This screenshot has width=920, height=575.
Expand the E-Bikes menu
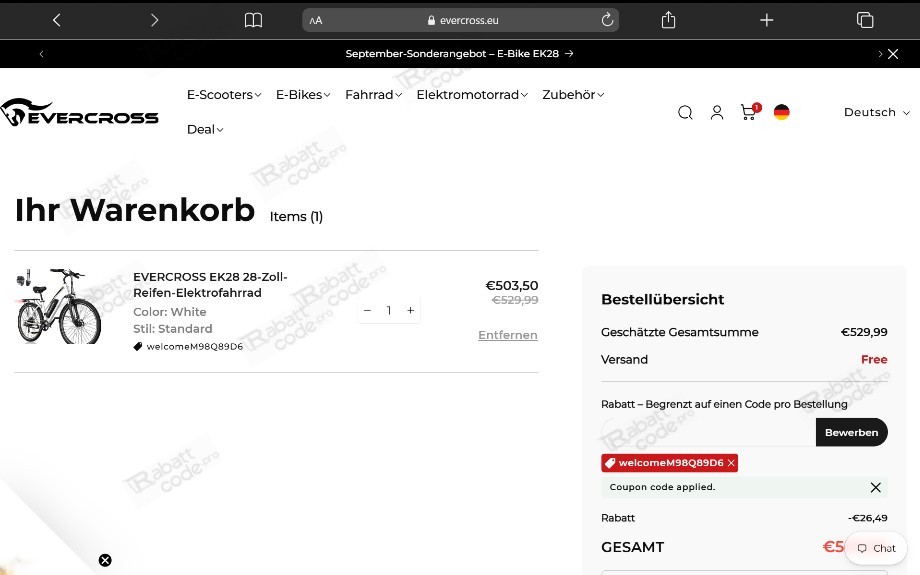coord(303,94)
